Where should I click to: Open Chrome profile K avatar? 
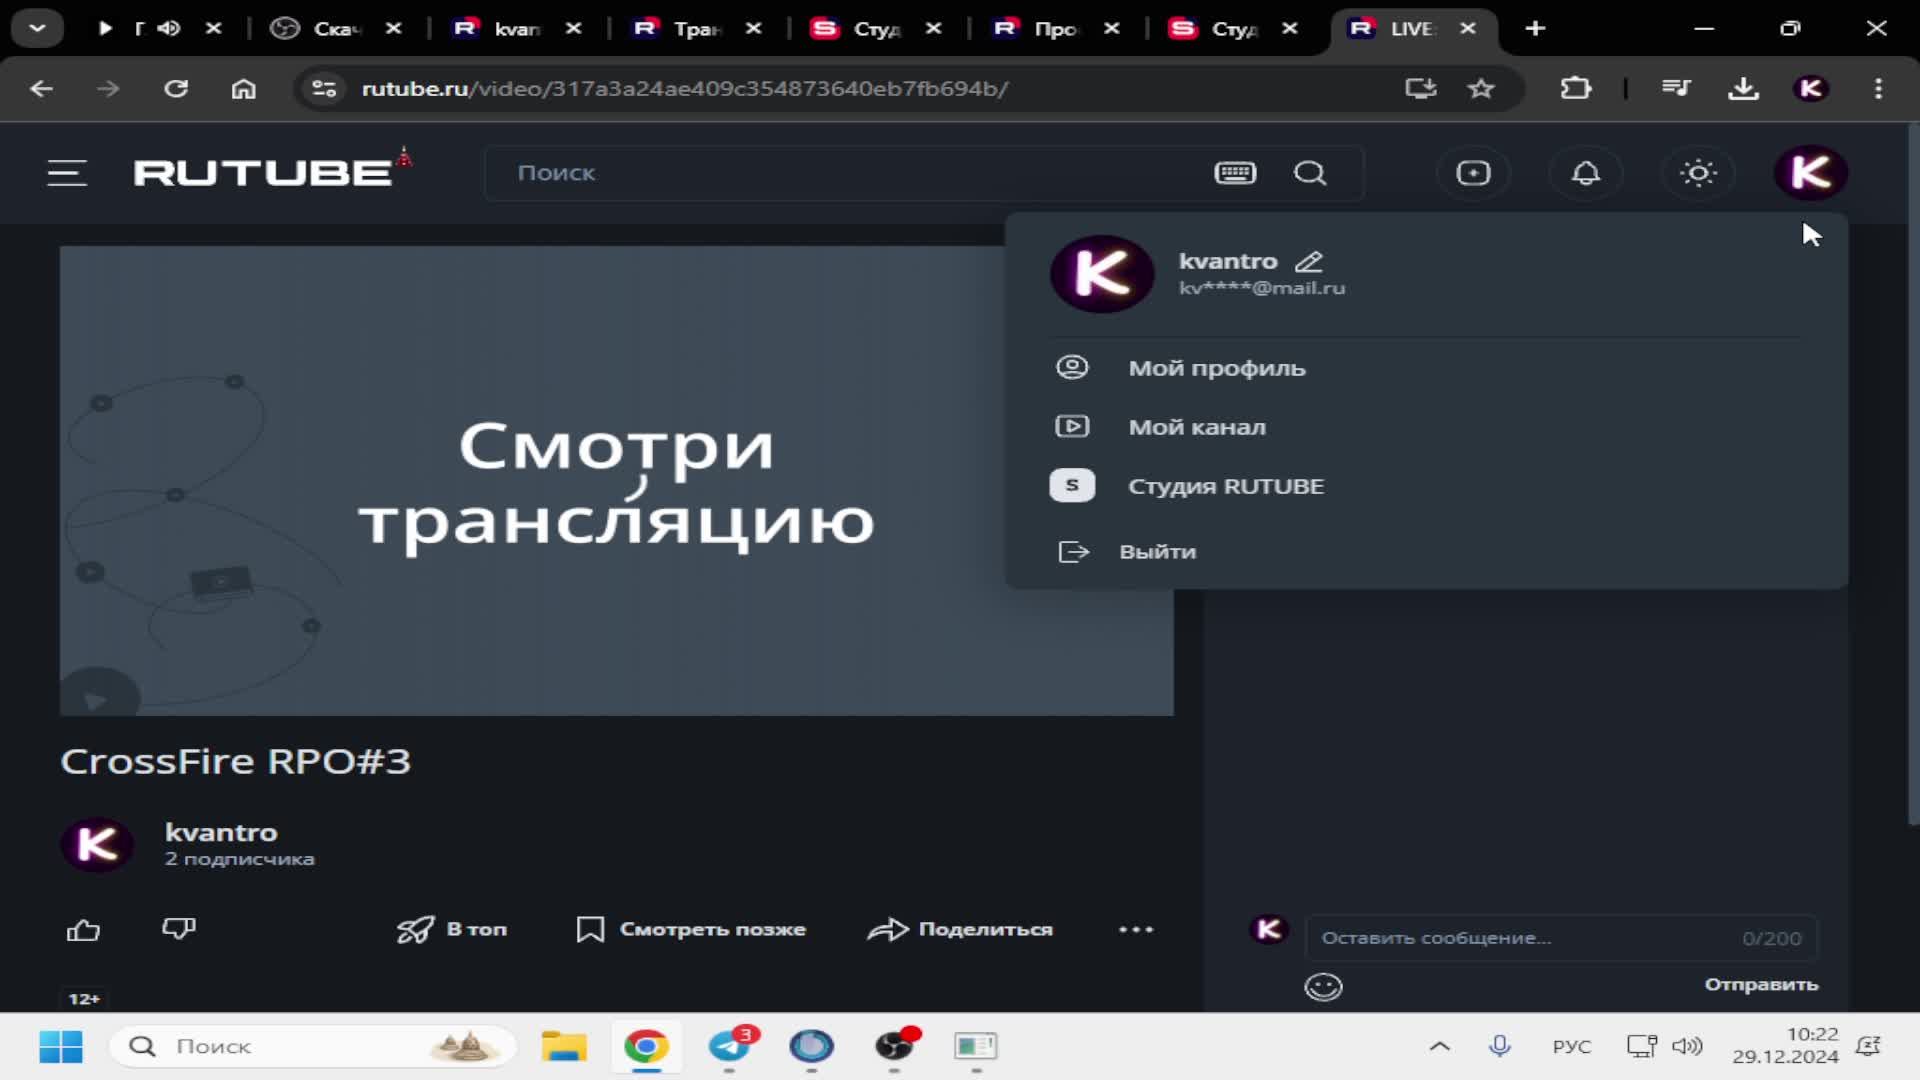(x=1810, y=89)
